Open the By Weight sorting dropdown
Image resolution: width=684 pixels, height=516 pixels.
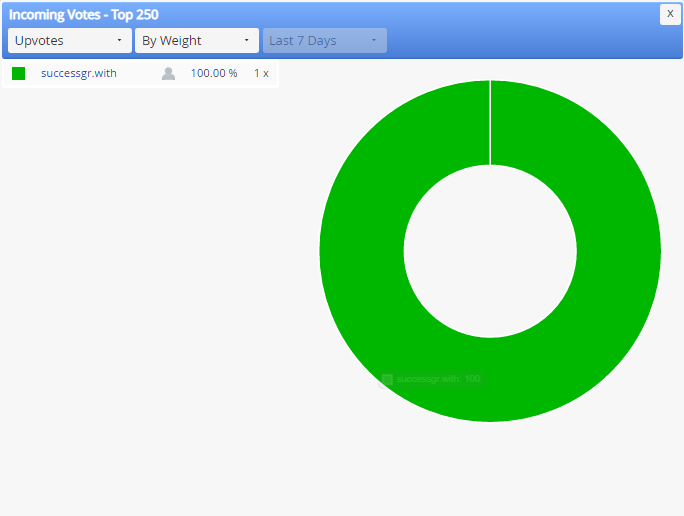point(197,41)
